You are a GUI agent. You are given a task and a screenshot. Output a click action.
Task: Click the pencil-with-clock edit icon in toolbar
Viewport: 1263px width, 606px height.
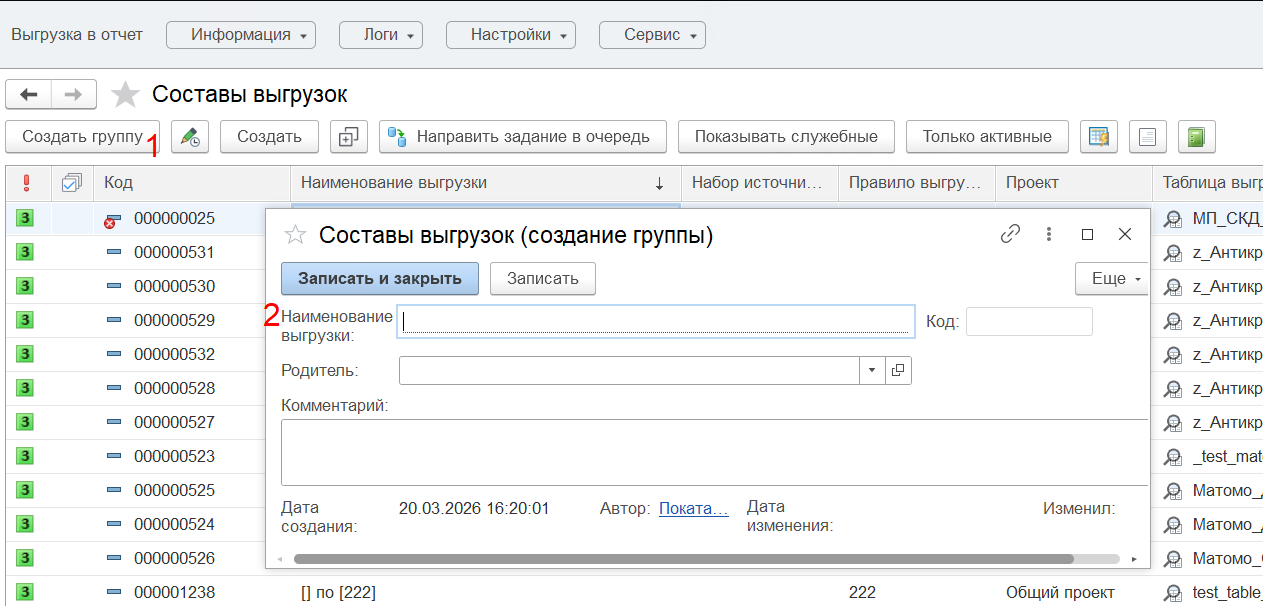pyautogui.click(x=190, y=137)
